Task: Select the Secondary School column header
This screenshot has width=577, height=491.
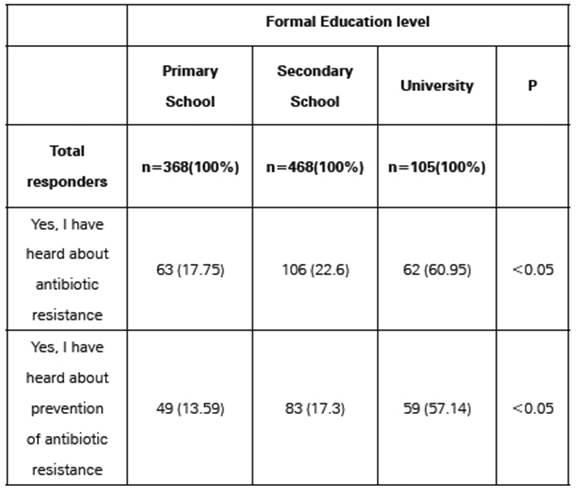Action: [315, 86]
